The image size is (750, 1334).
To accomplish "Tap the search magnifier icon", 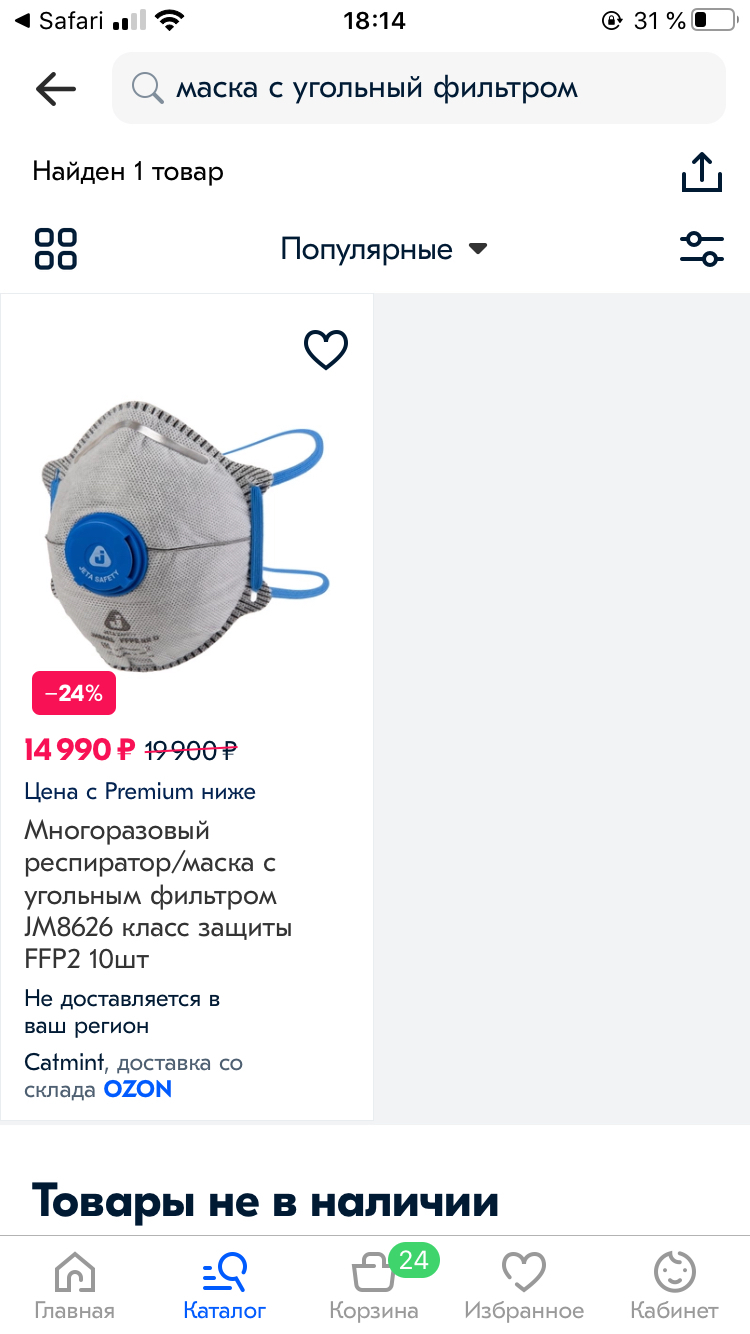I will (x=148, y=89).
